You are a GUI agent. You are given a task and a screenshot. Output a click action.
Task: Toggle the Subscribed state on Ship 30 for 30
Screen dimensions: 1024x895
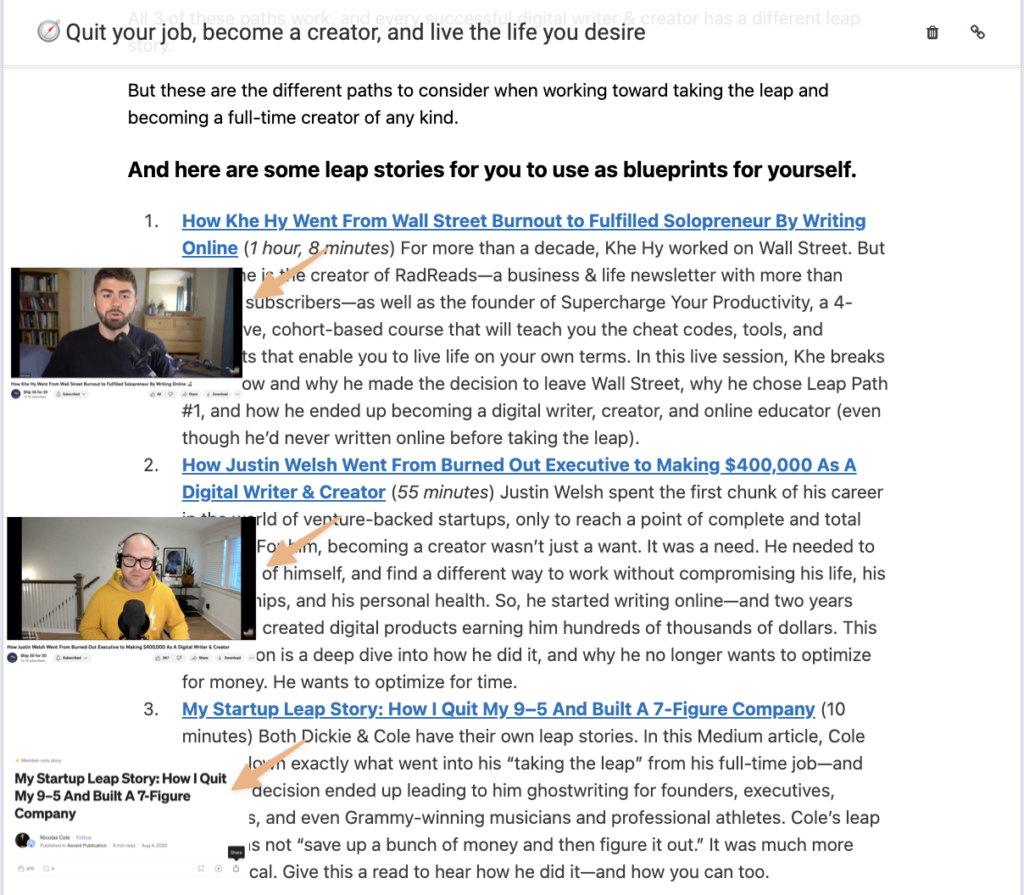(71, 393)
